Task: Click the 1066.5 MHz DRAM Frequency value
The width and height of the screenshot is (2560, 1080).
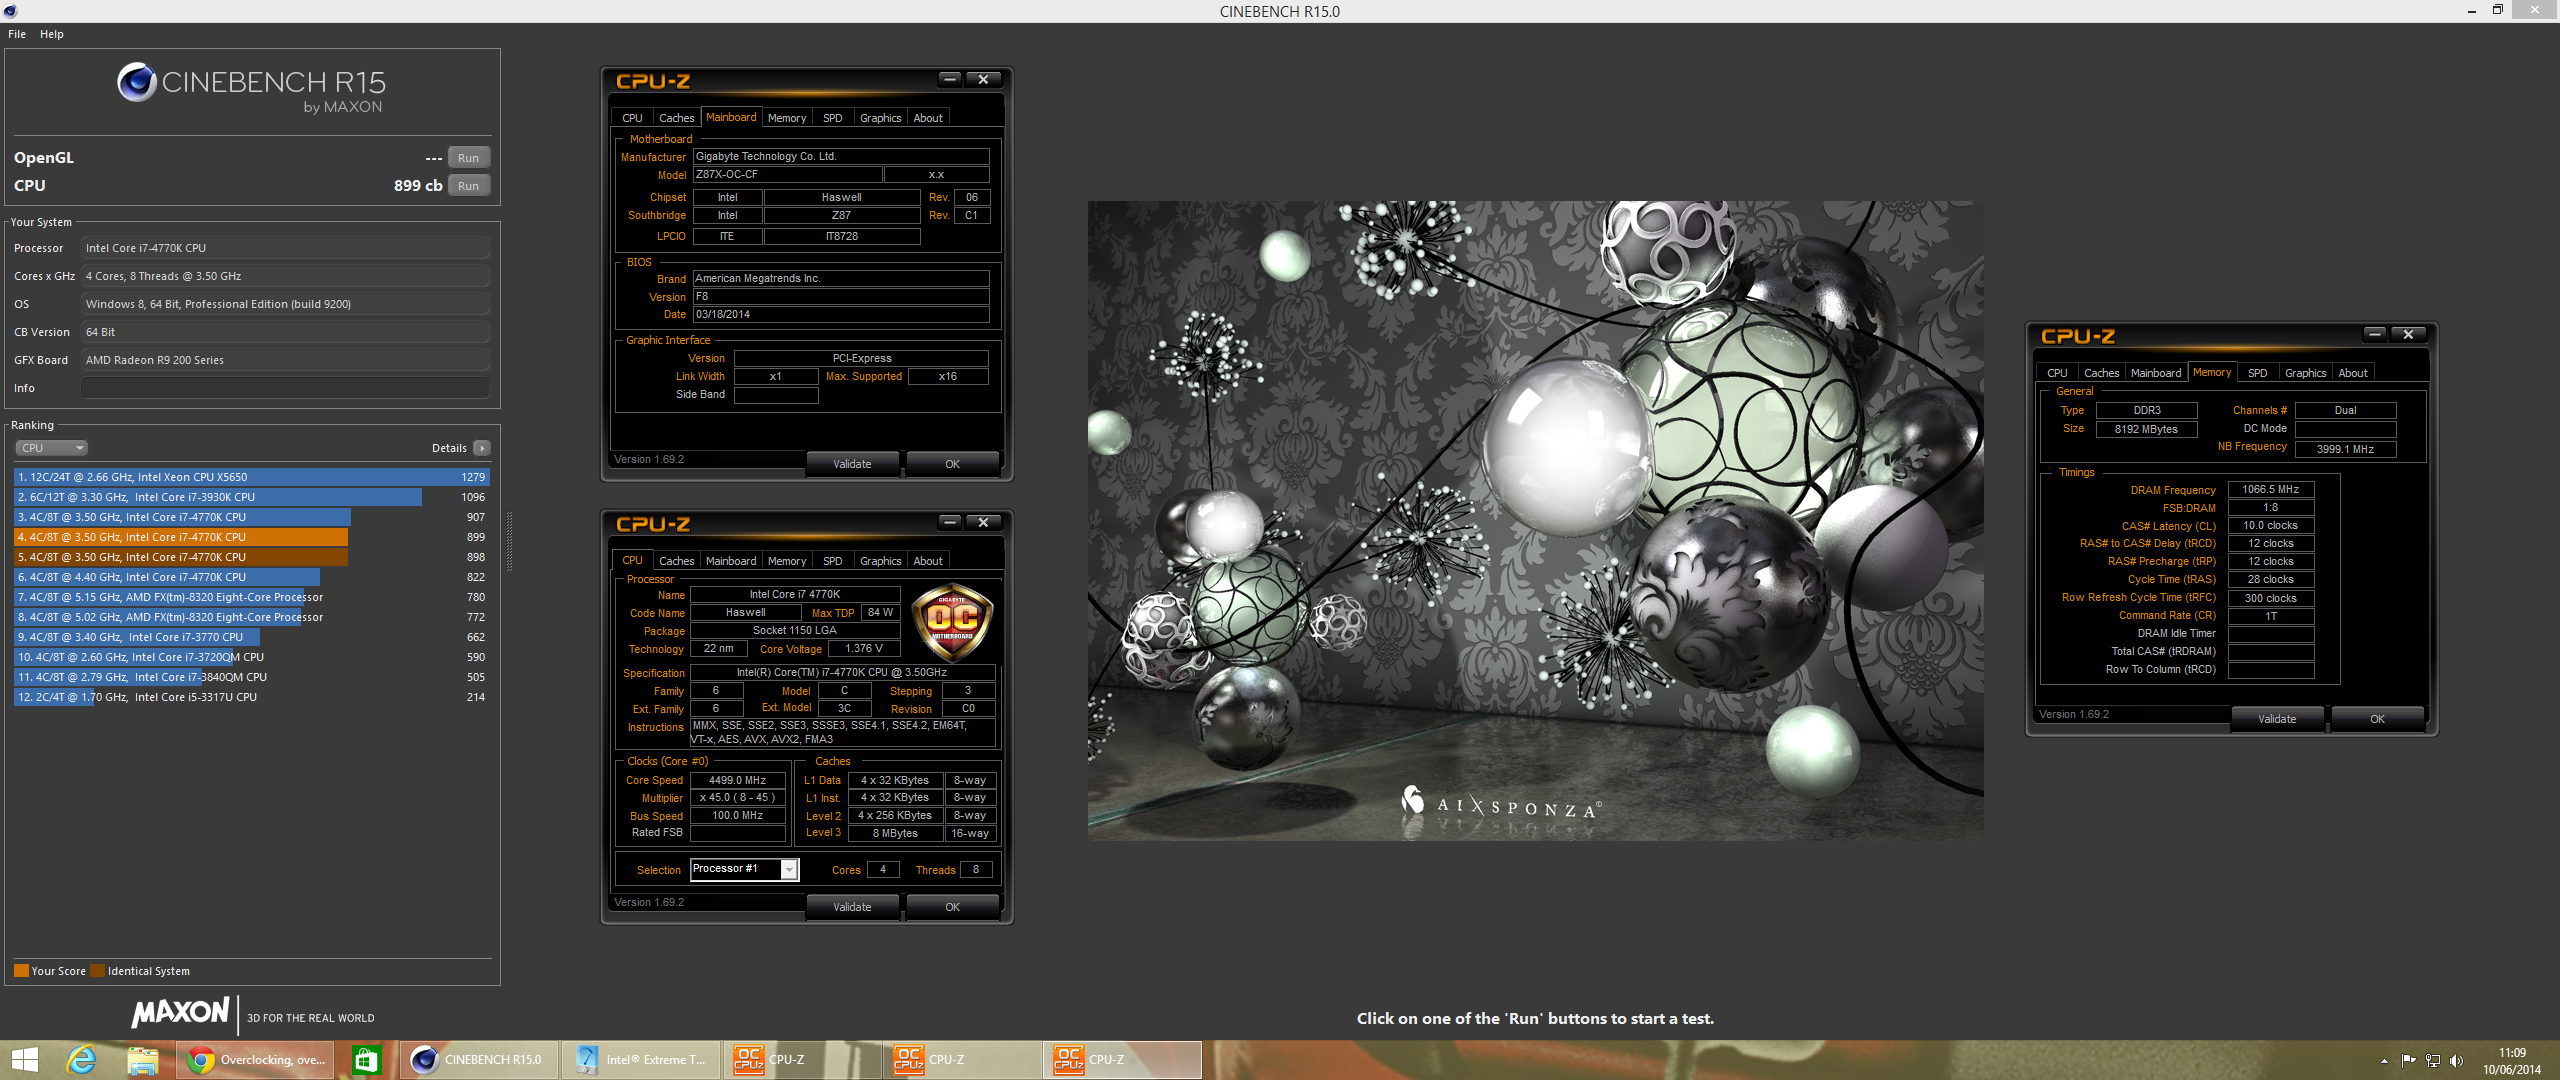Action: coord(2270,490)
